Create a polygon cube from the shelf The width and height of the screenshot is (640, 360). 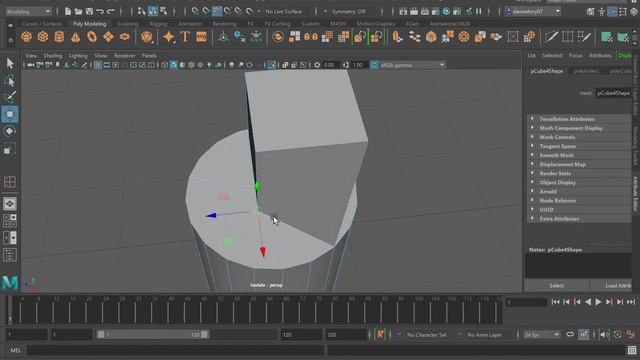point(43,37)
